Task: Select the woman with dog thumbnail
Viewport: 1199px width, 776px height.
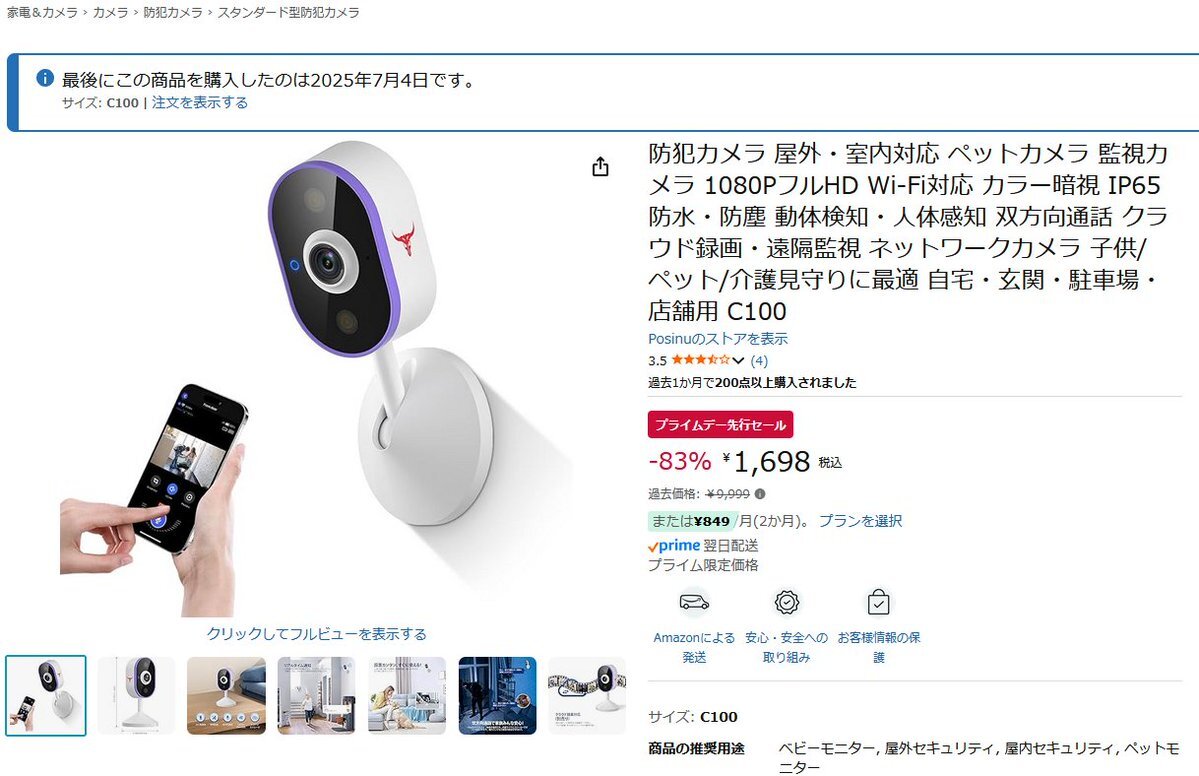Action: [407, 696]
